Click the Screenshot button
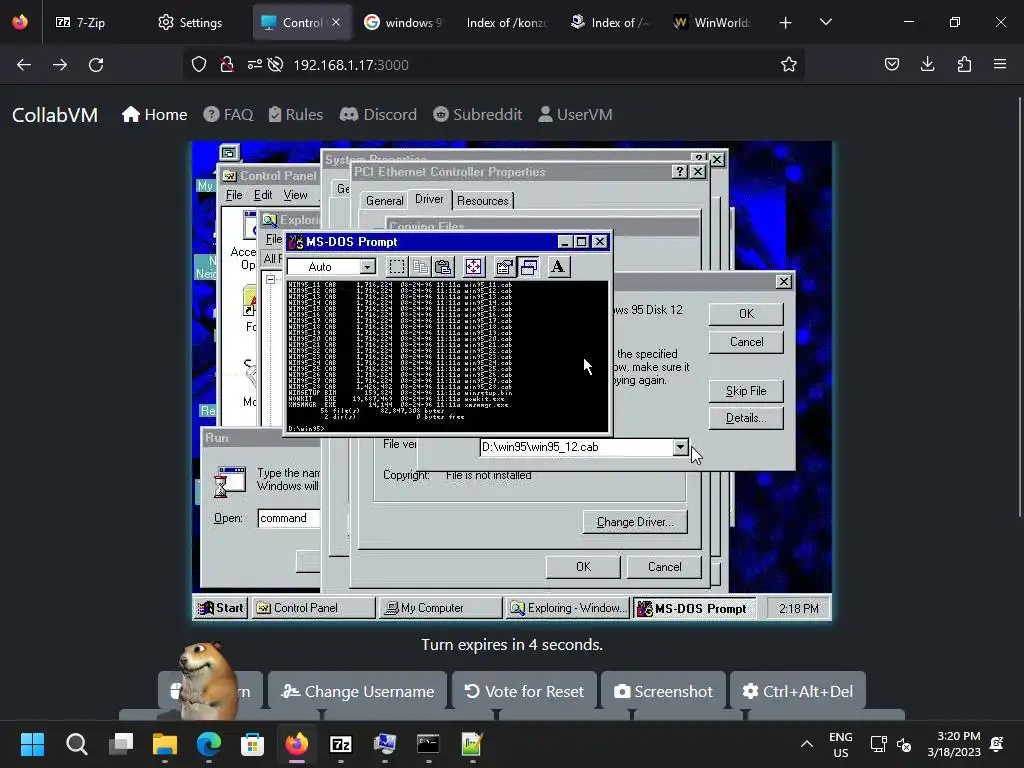1024x768 pixels. coord(663,691)
